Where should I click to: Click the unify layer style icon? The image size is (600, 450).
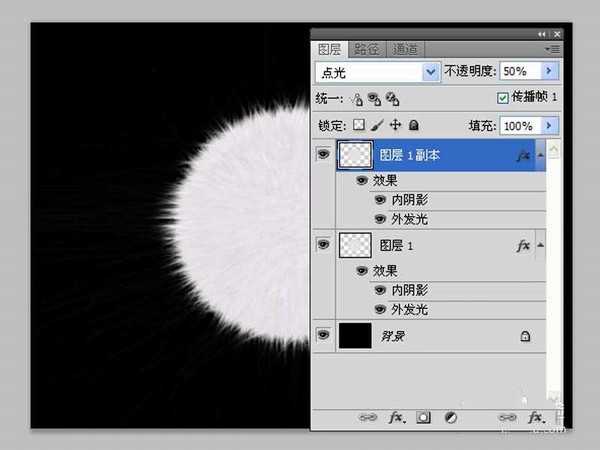coord(392,98)
